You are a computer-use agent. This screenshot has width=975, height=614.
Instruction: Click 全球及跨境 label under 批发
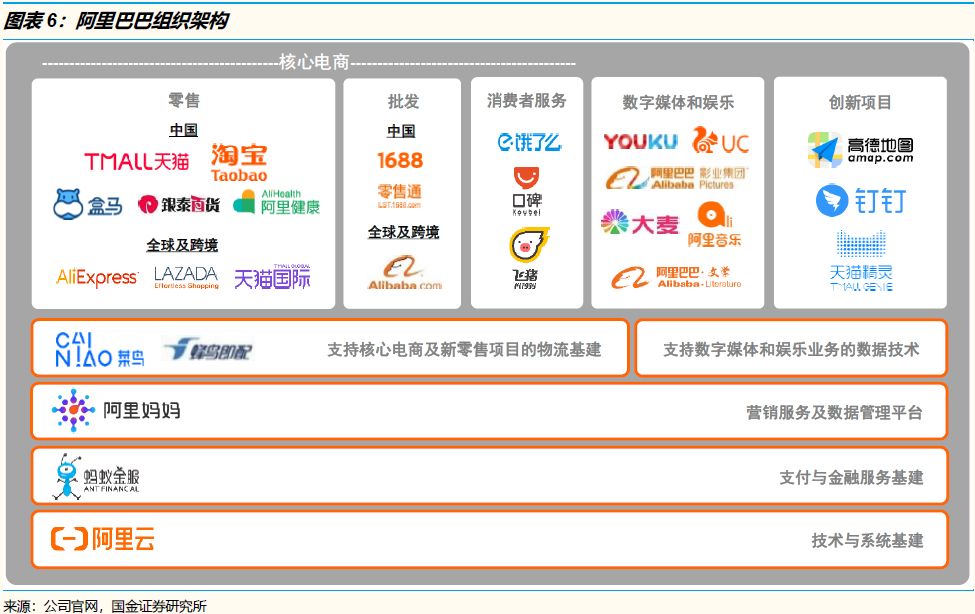pyautogui.click(x=403, y=232)
